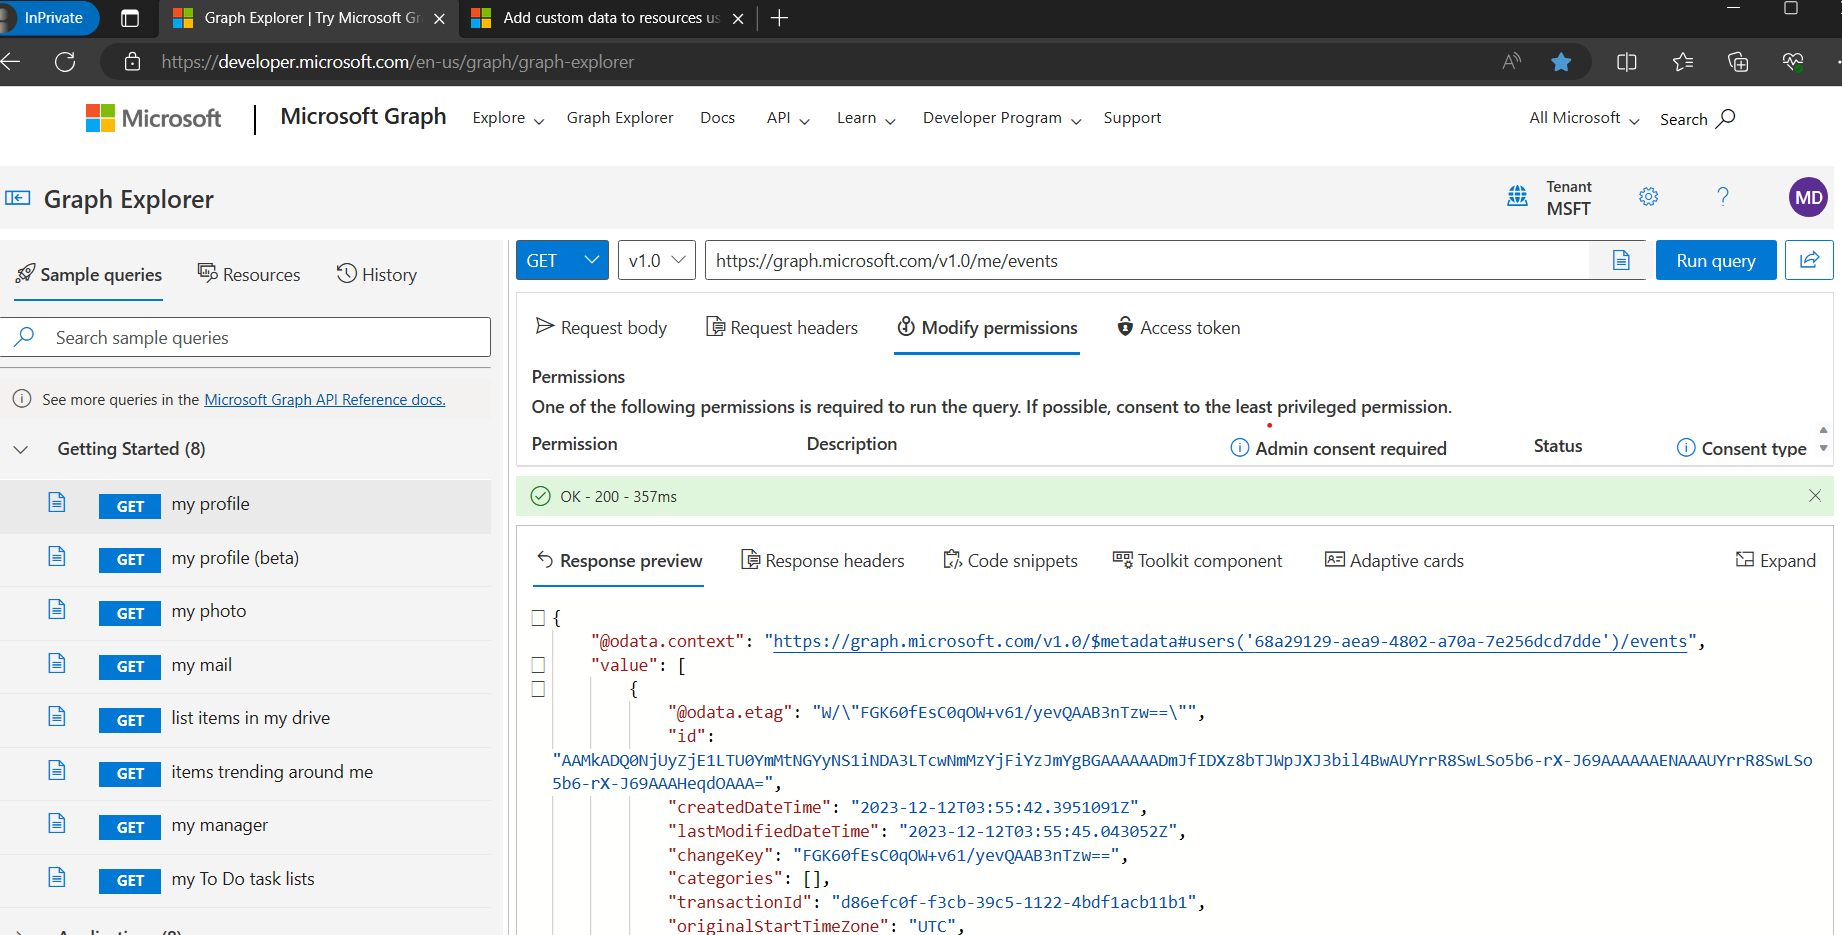Dismiss the OK 200 status message
The width and height of the screenshot is (1842, 935).
[x=1814, y=496]
